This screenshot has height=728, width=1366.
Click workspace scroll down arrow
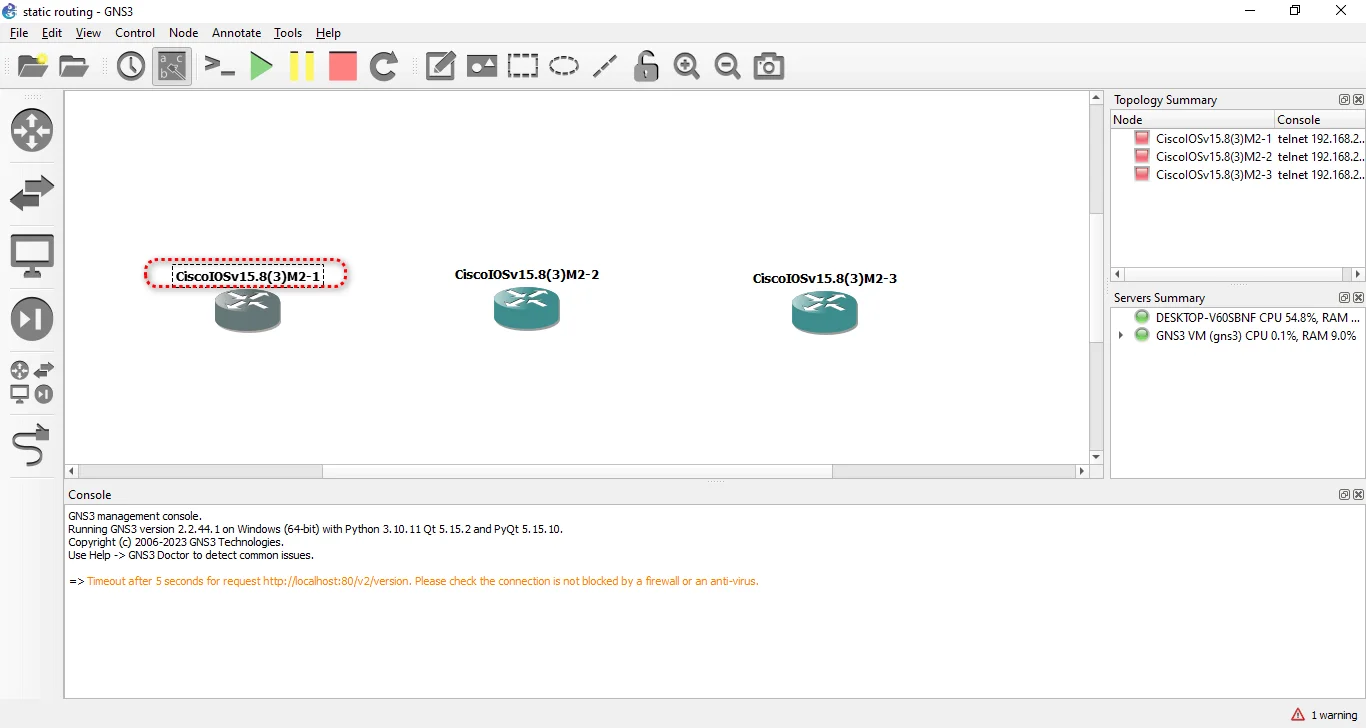click(x=1096, y=456)
